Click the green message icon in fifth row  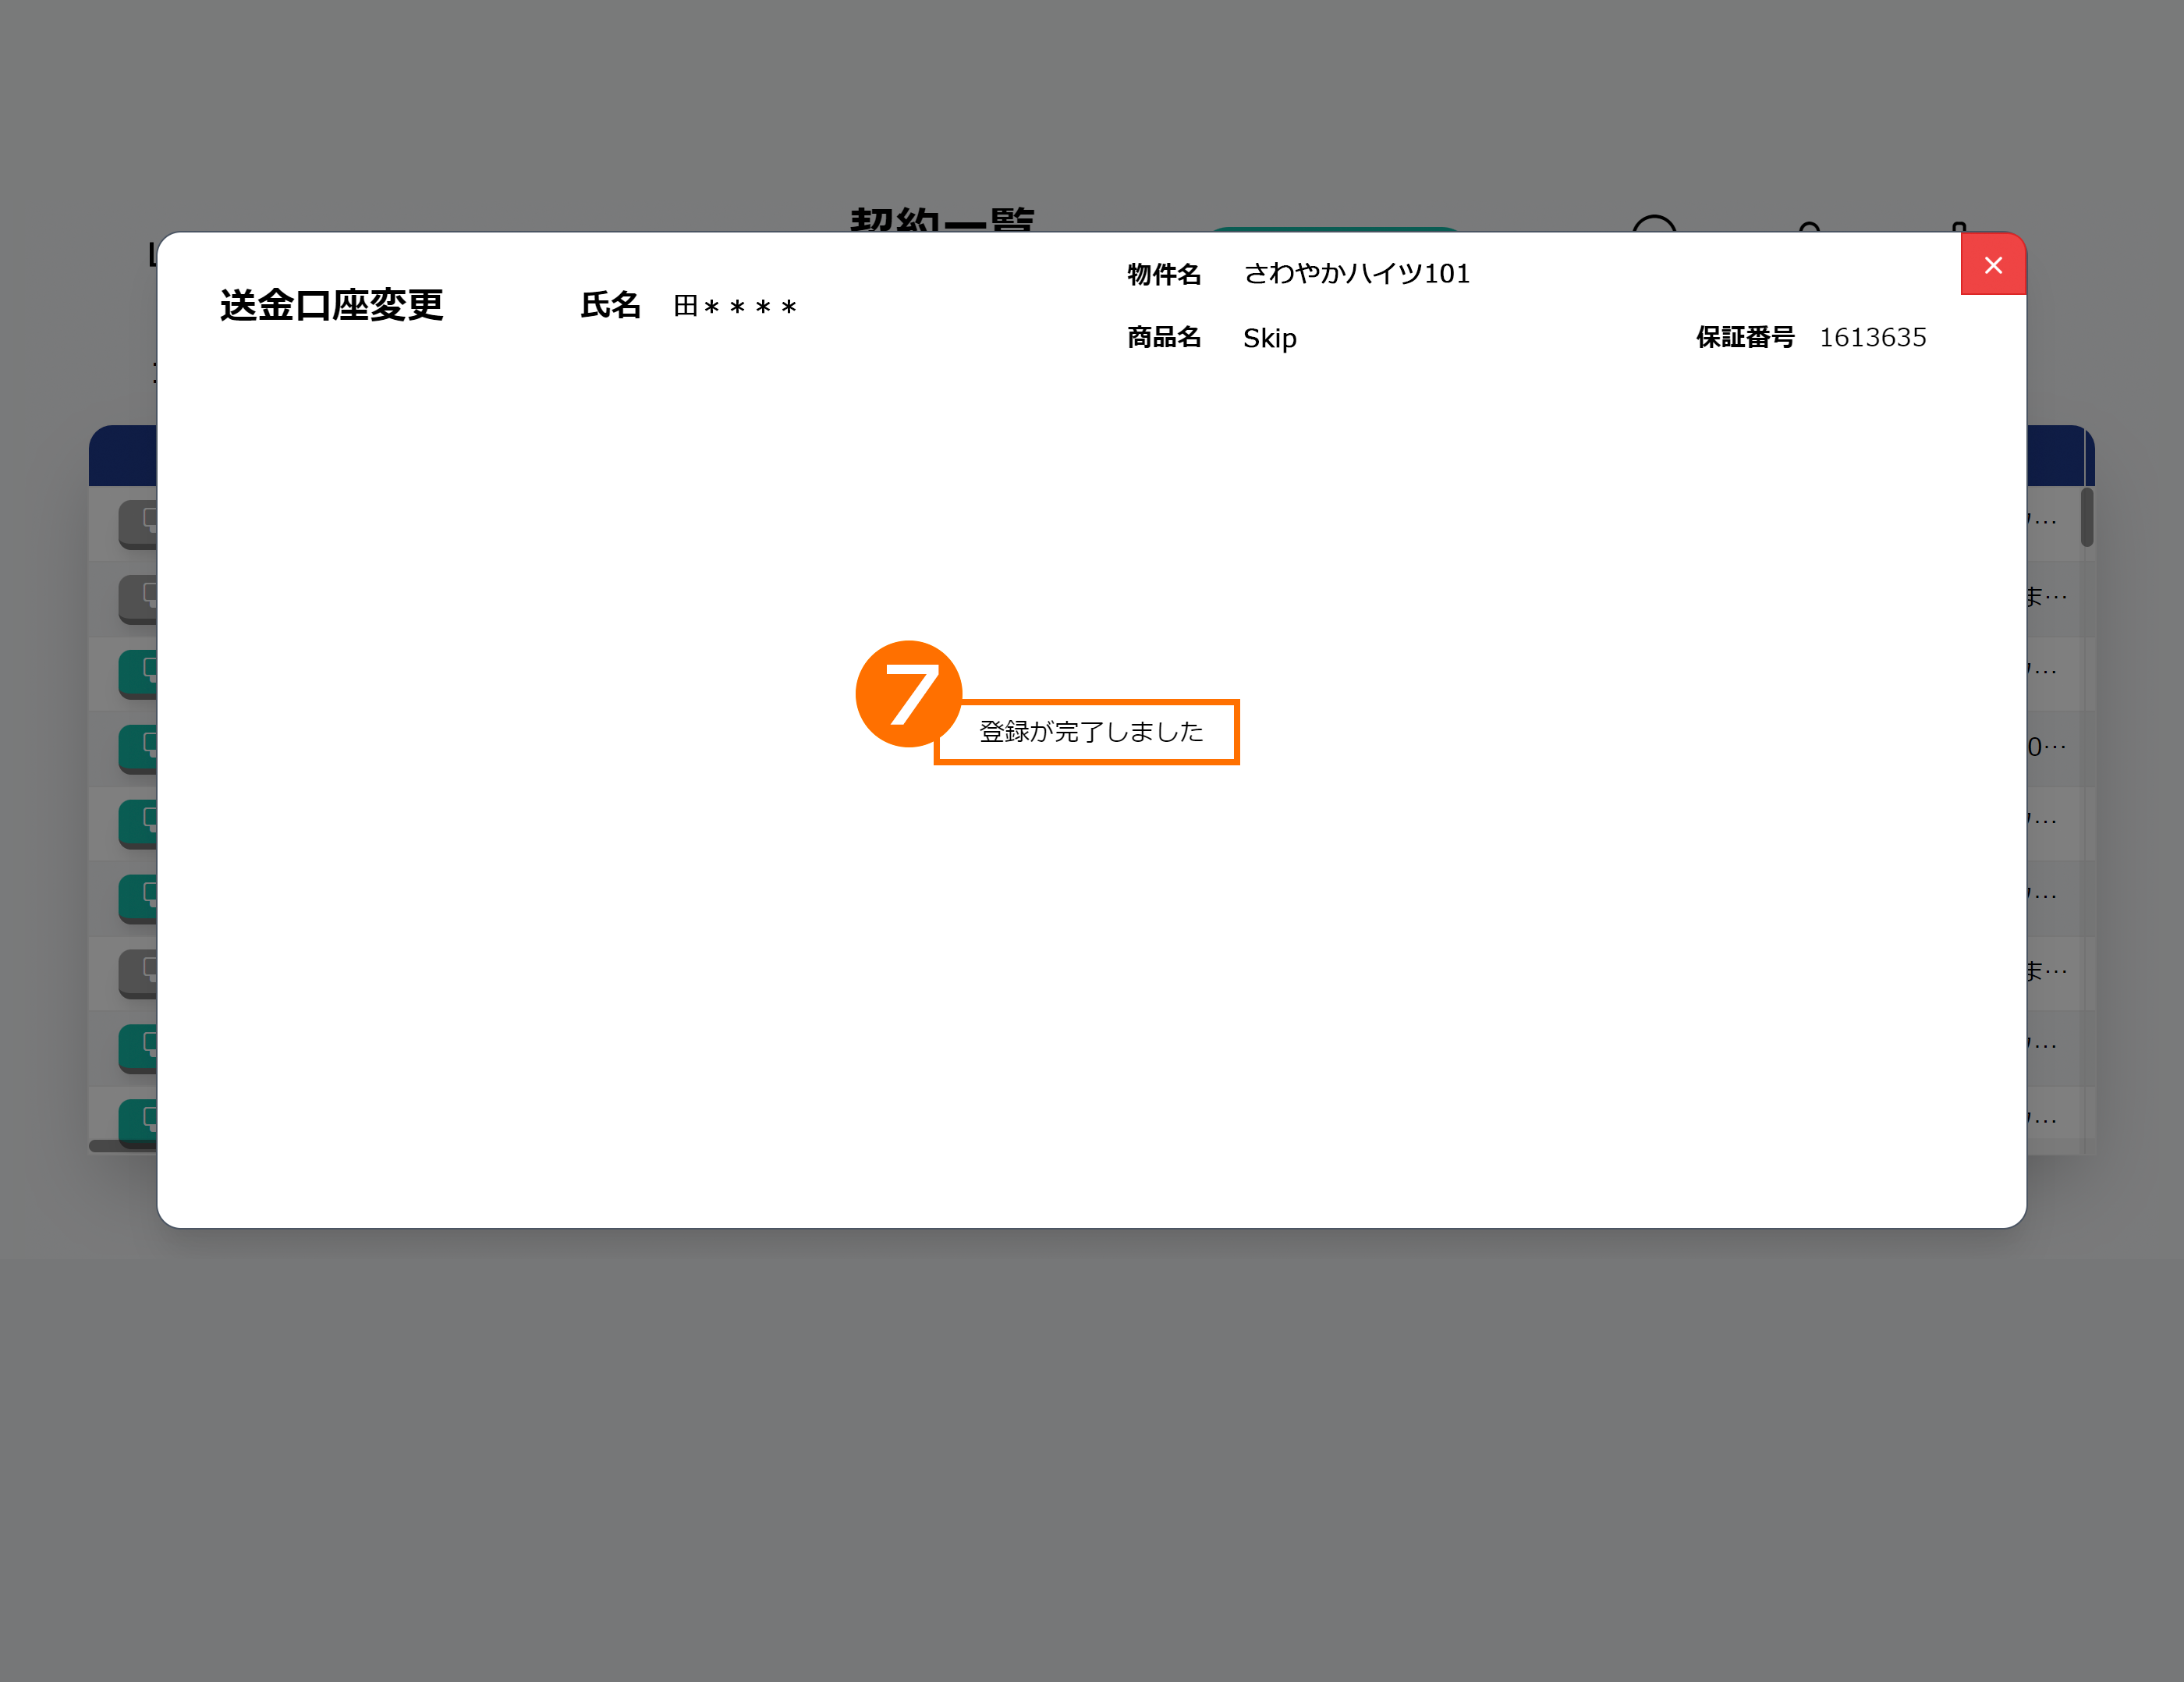pyautogui.click(x=139, y=822)
